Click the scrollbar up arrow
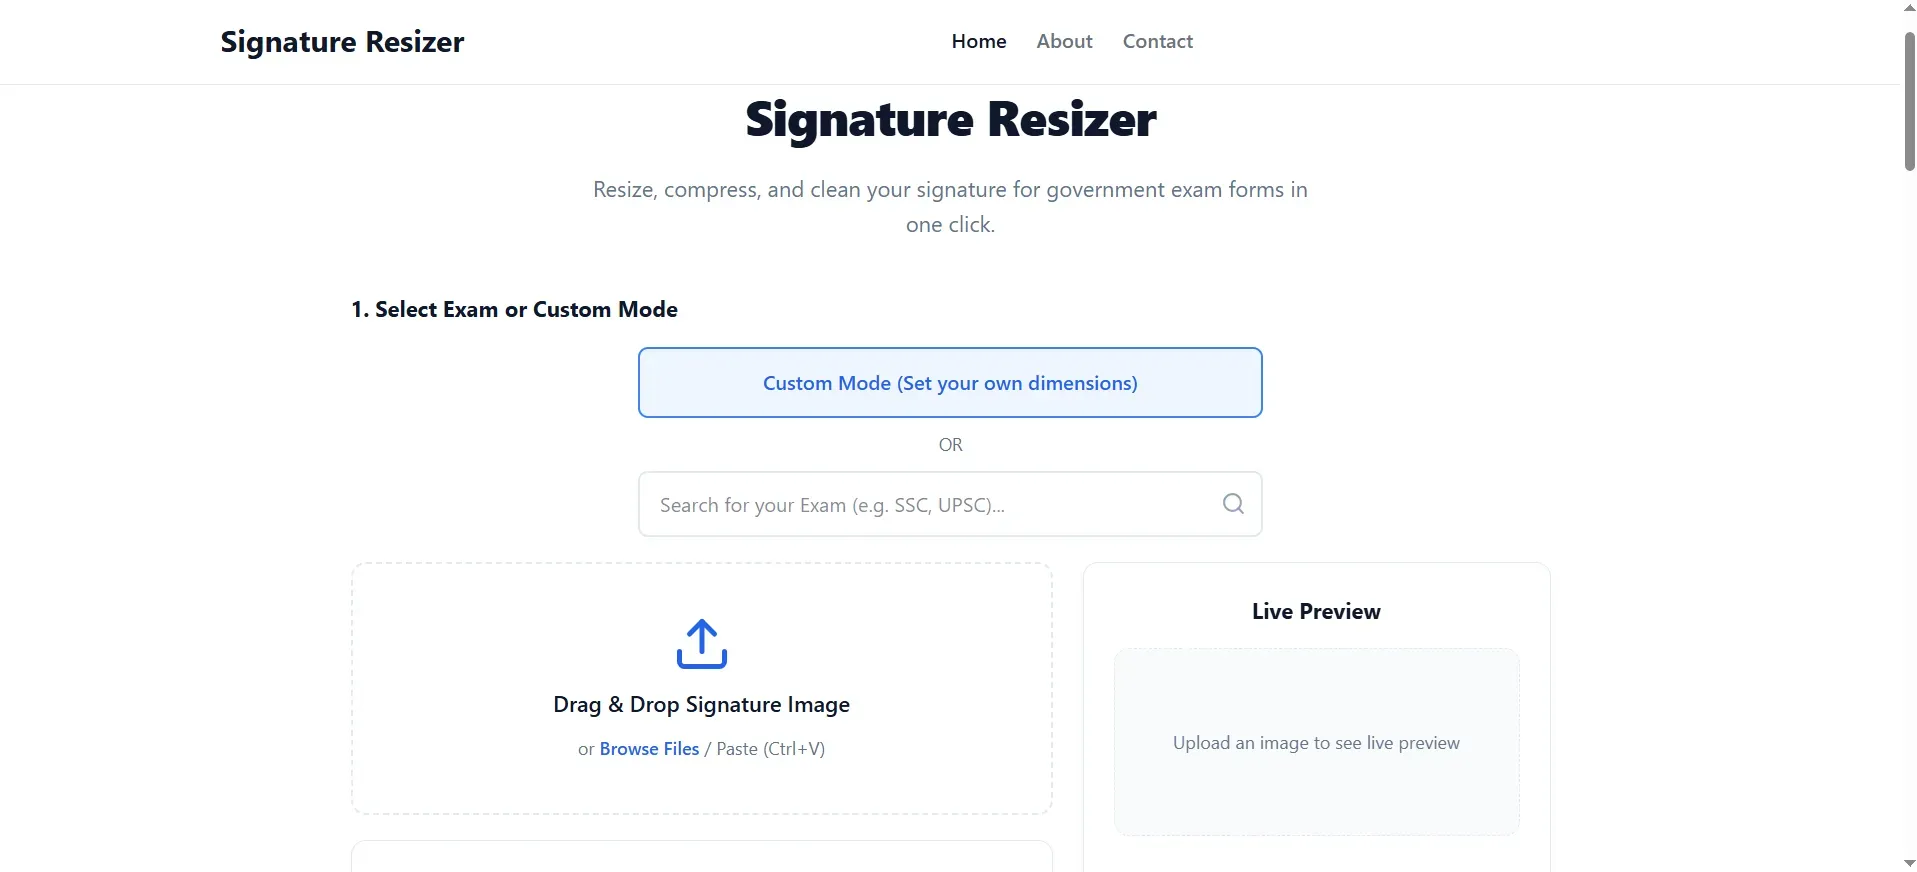Image resolution: width=1917 pixels, height=872 pixels. pos(1909,8)
